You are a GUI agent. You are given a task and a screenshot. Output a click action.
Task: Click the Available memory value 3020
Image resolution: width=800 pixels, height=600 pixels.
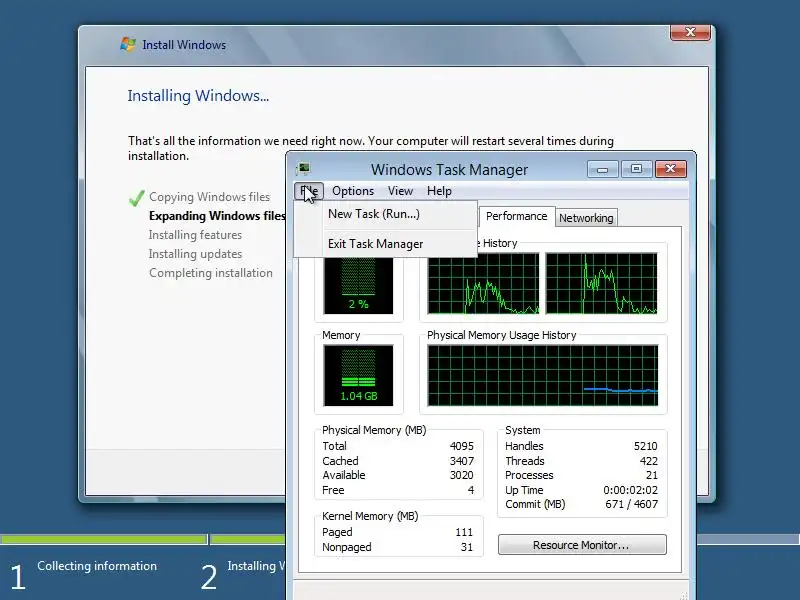pyautogui.click(x=461, y=476)
